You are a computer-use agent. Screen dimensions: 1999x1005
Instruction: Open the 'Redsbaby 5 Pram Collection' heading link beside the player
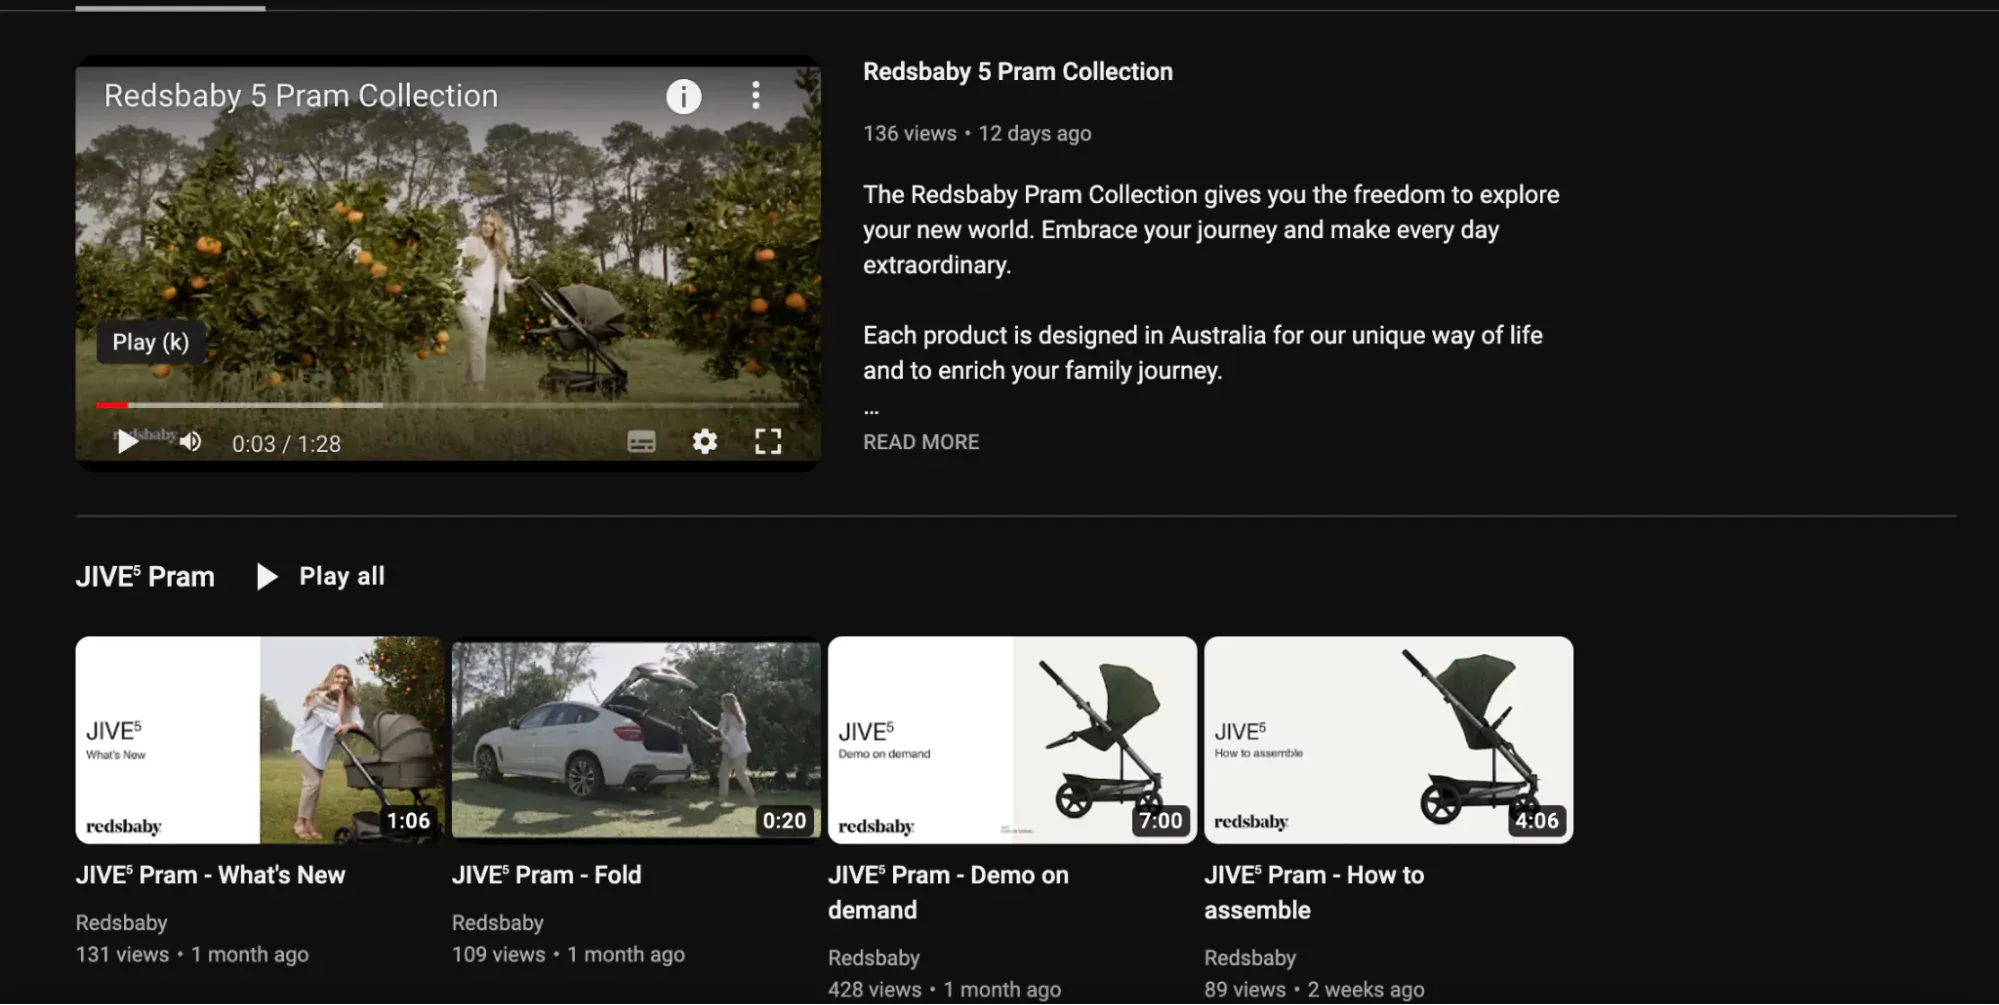(1018, 72)
